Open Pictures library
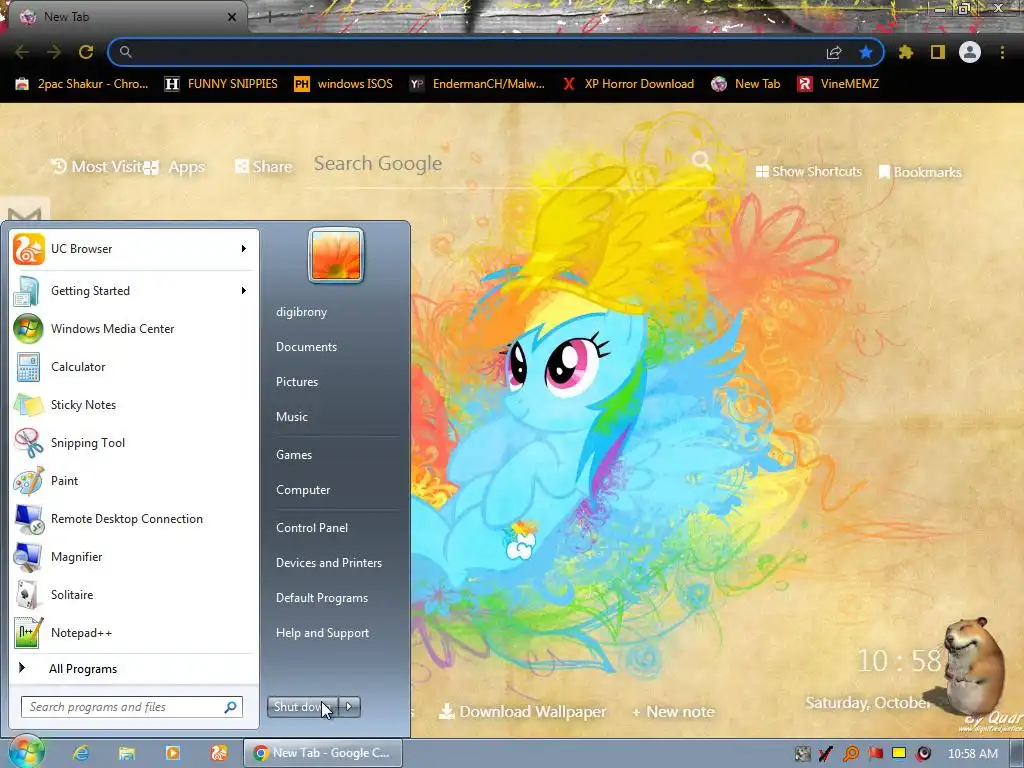The width and height of the screenshot is (1024, 768). [x=296, y=382]
